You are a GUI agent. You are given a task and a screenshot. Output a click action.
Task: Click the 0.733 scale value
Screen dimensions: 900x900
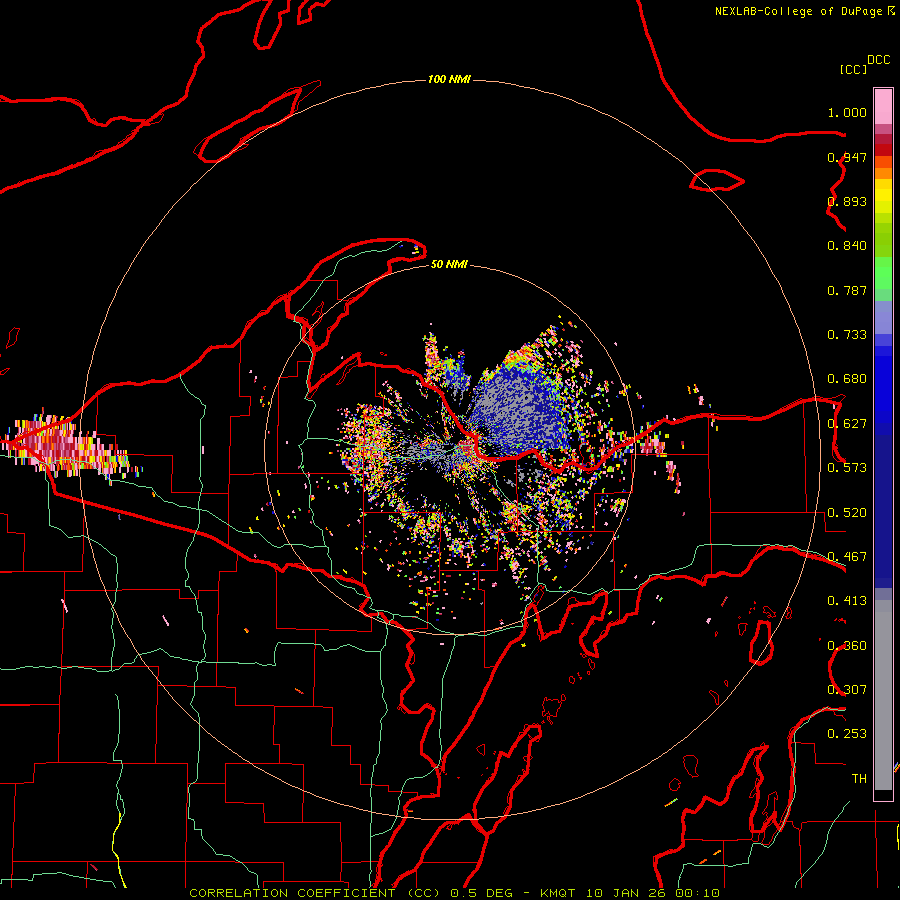847,335
